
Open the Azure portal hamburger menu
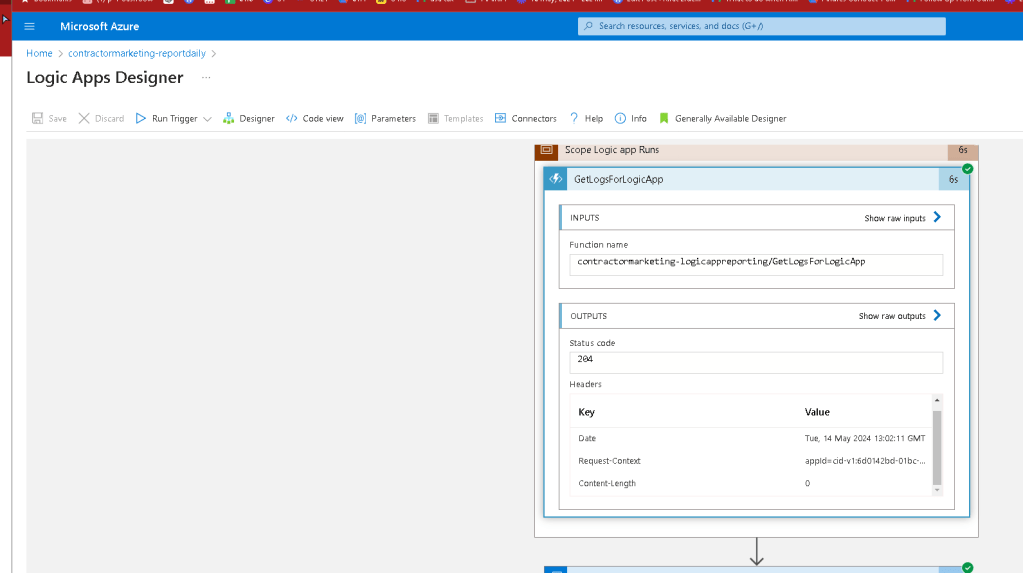(x=29, y=26)
